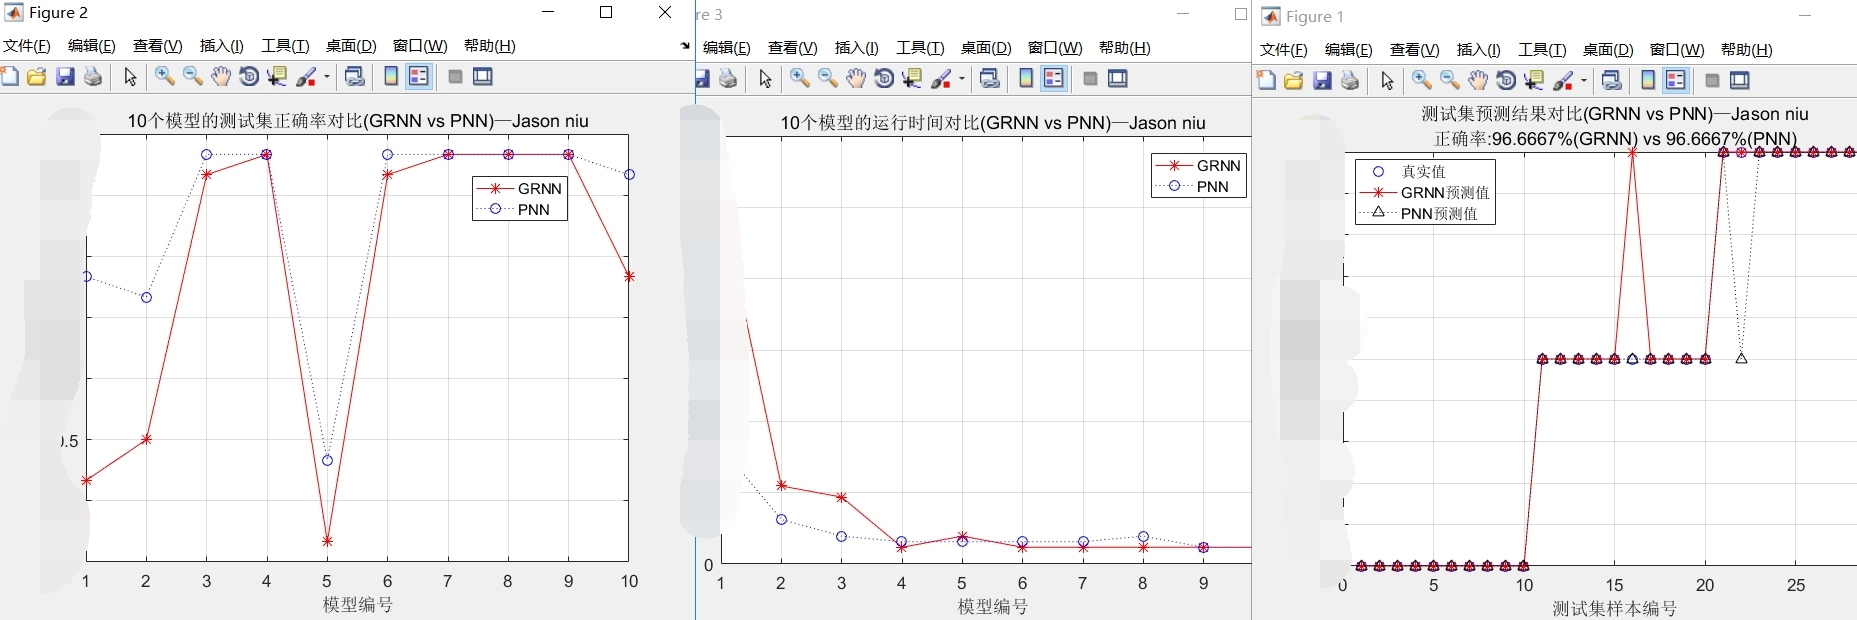Show Plot Tools icon in Figure 1

1740,81
